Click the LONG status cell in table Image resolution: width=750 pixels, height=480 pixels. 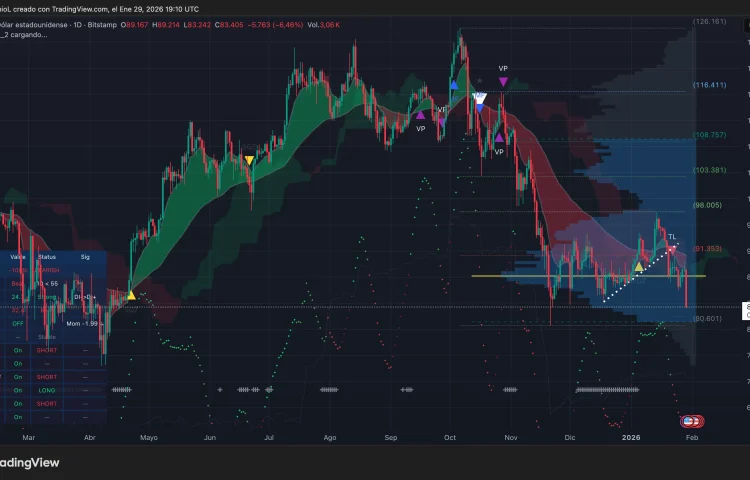click(47, 388)
